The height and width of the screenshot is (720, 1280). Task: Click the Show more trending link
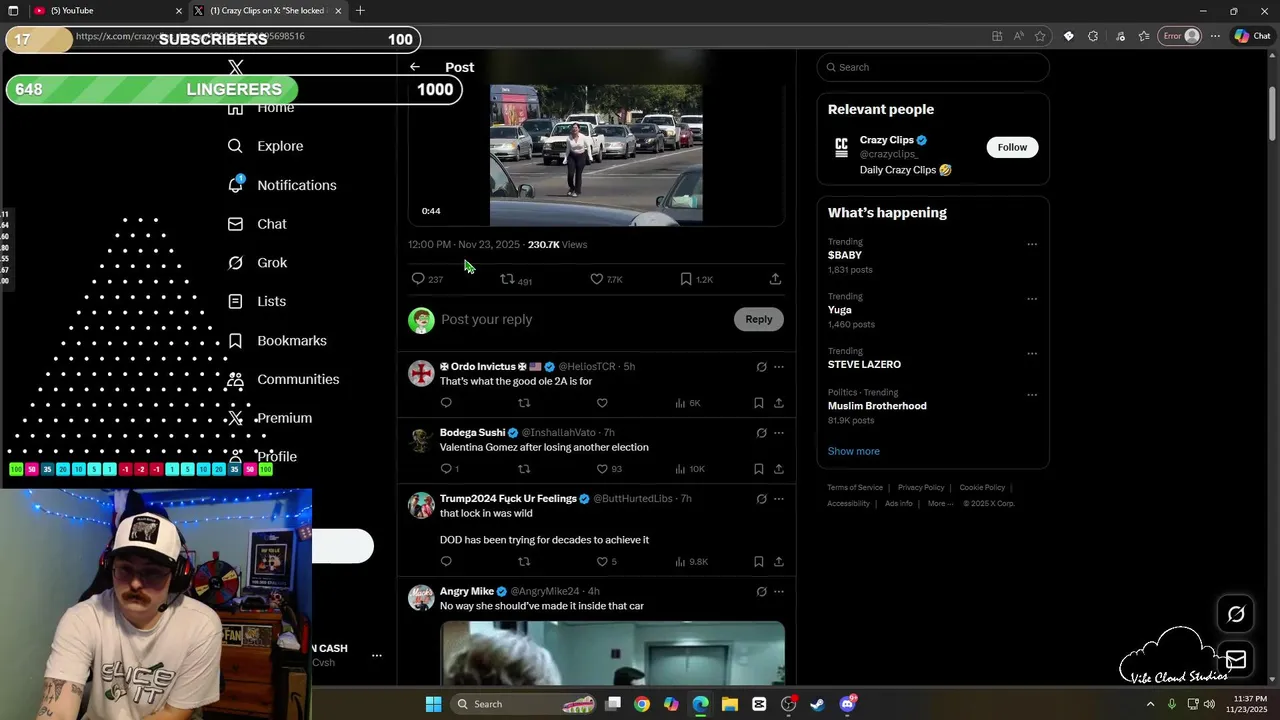point(854,451)
